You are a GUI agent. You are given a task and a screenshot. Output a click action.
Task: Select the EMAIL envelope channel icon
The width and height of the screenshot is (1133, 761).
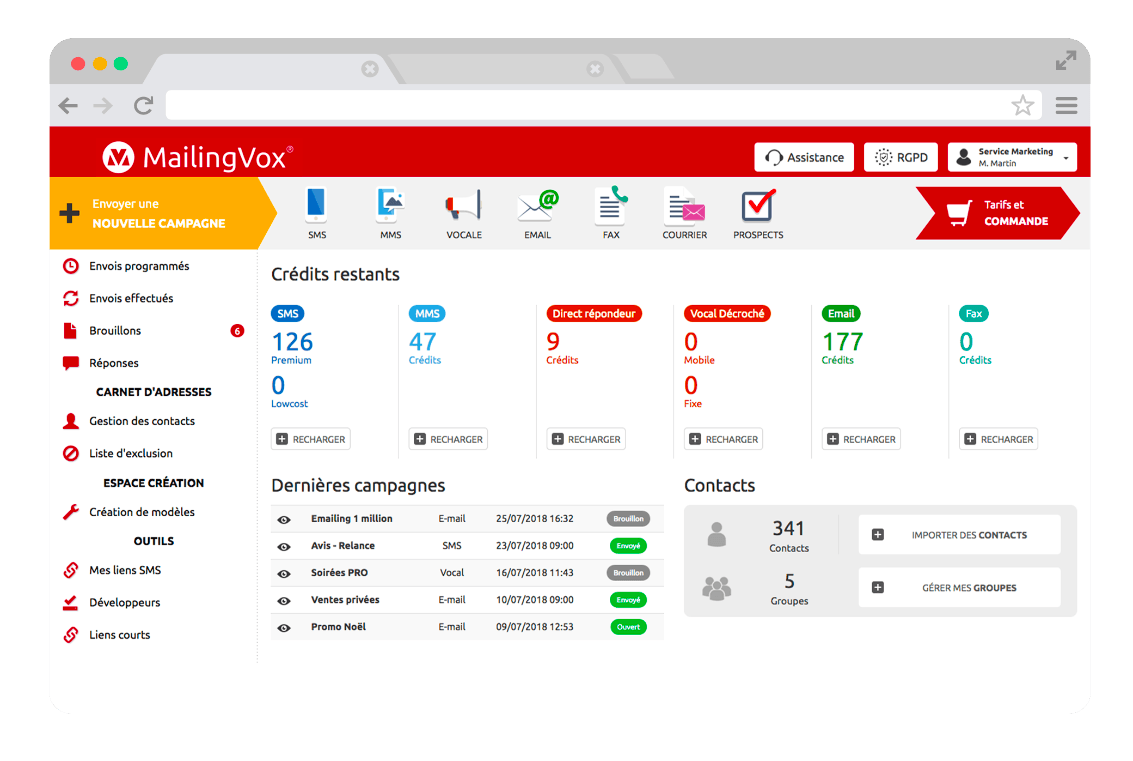537,207
